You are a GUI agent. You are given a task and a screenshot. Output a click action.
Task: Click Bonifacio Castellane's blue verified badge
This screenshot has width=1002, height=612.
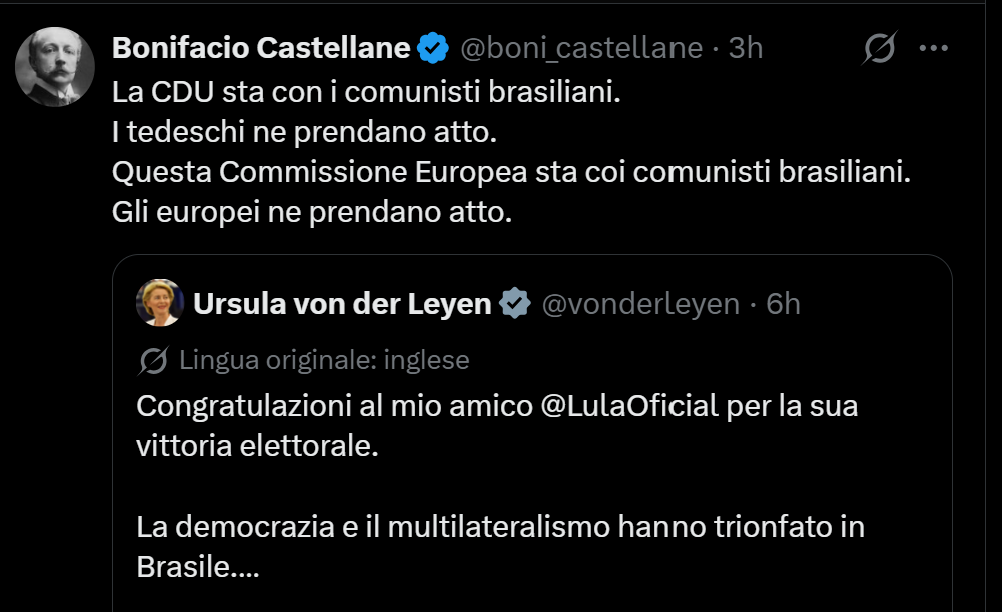[433, 48]
